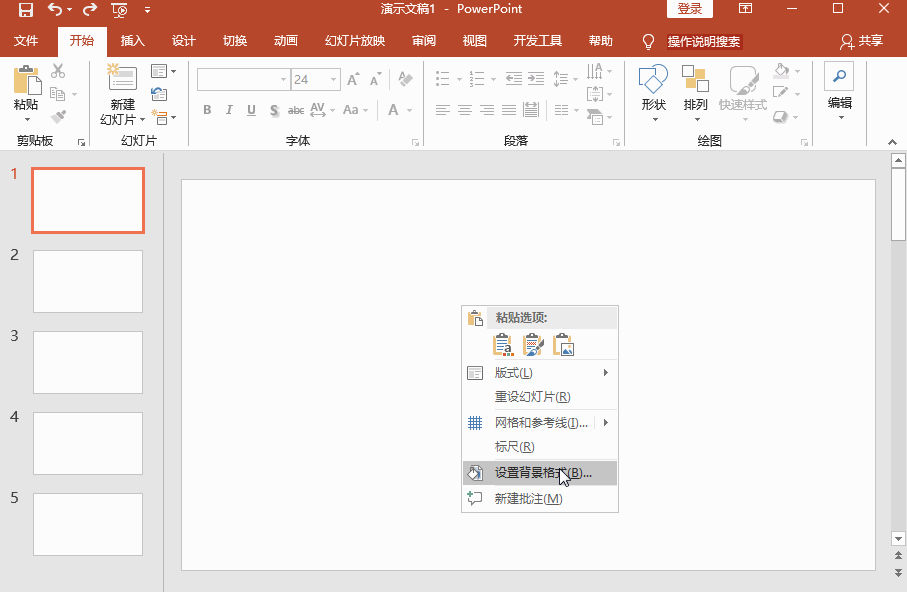Choose the keep source formatting paste icon
The image size is (907, 592).
pos(534,346)
